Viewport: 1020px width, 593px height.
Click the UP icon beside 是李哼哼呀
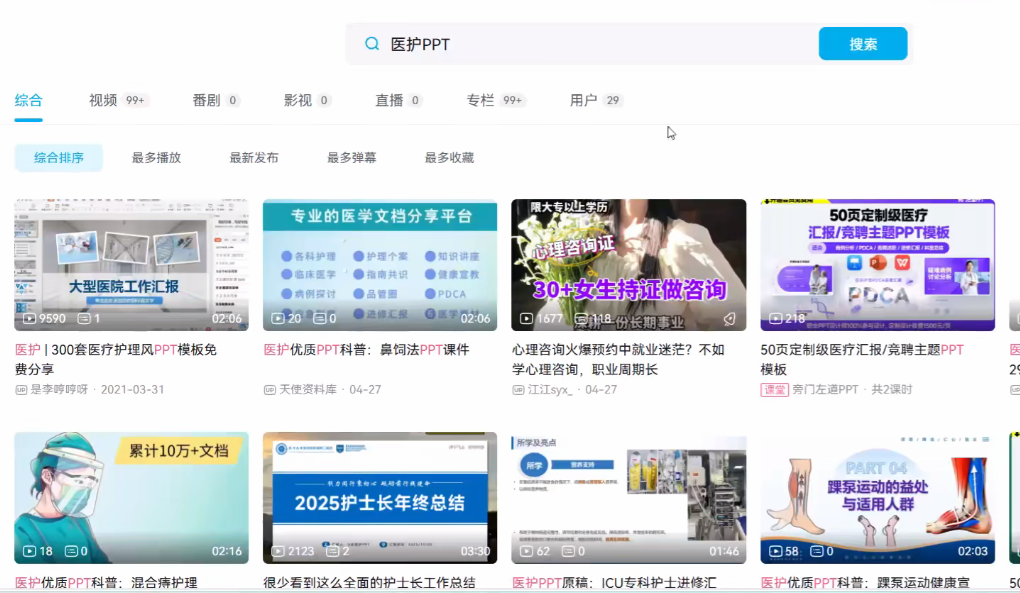(x=21, y=390)
